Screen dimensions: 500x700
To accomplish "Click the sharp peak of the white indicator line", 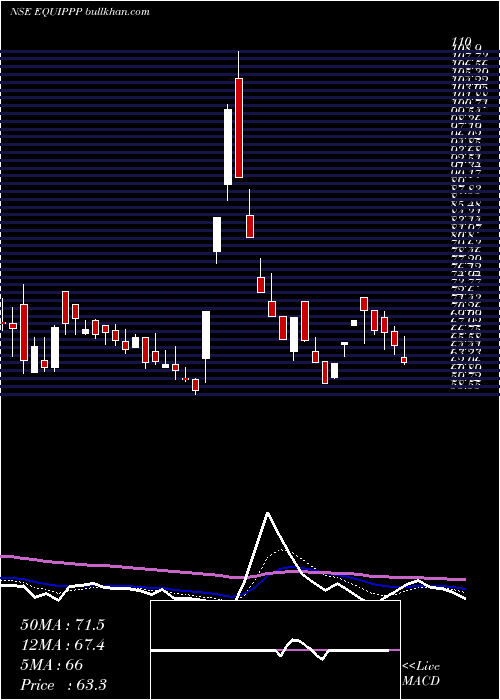I will (x=267, y=513).
